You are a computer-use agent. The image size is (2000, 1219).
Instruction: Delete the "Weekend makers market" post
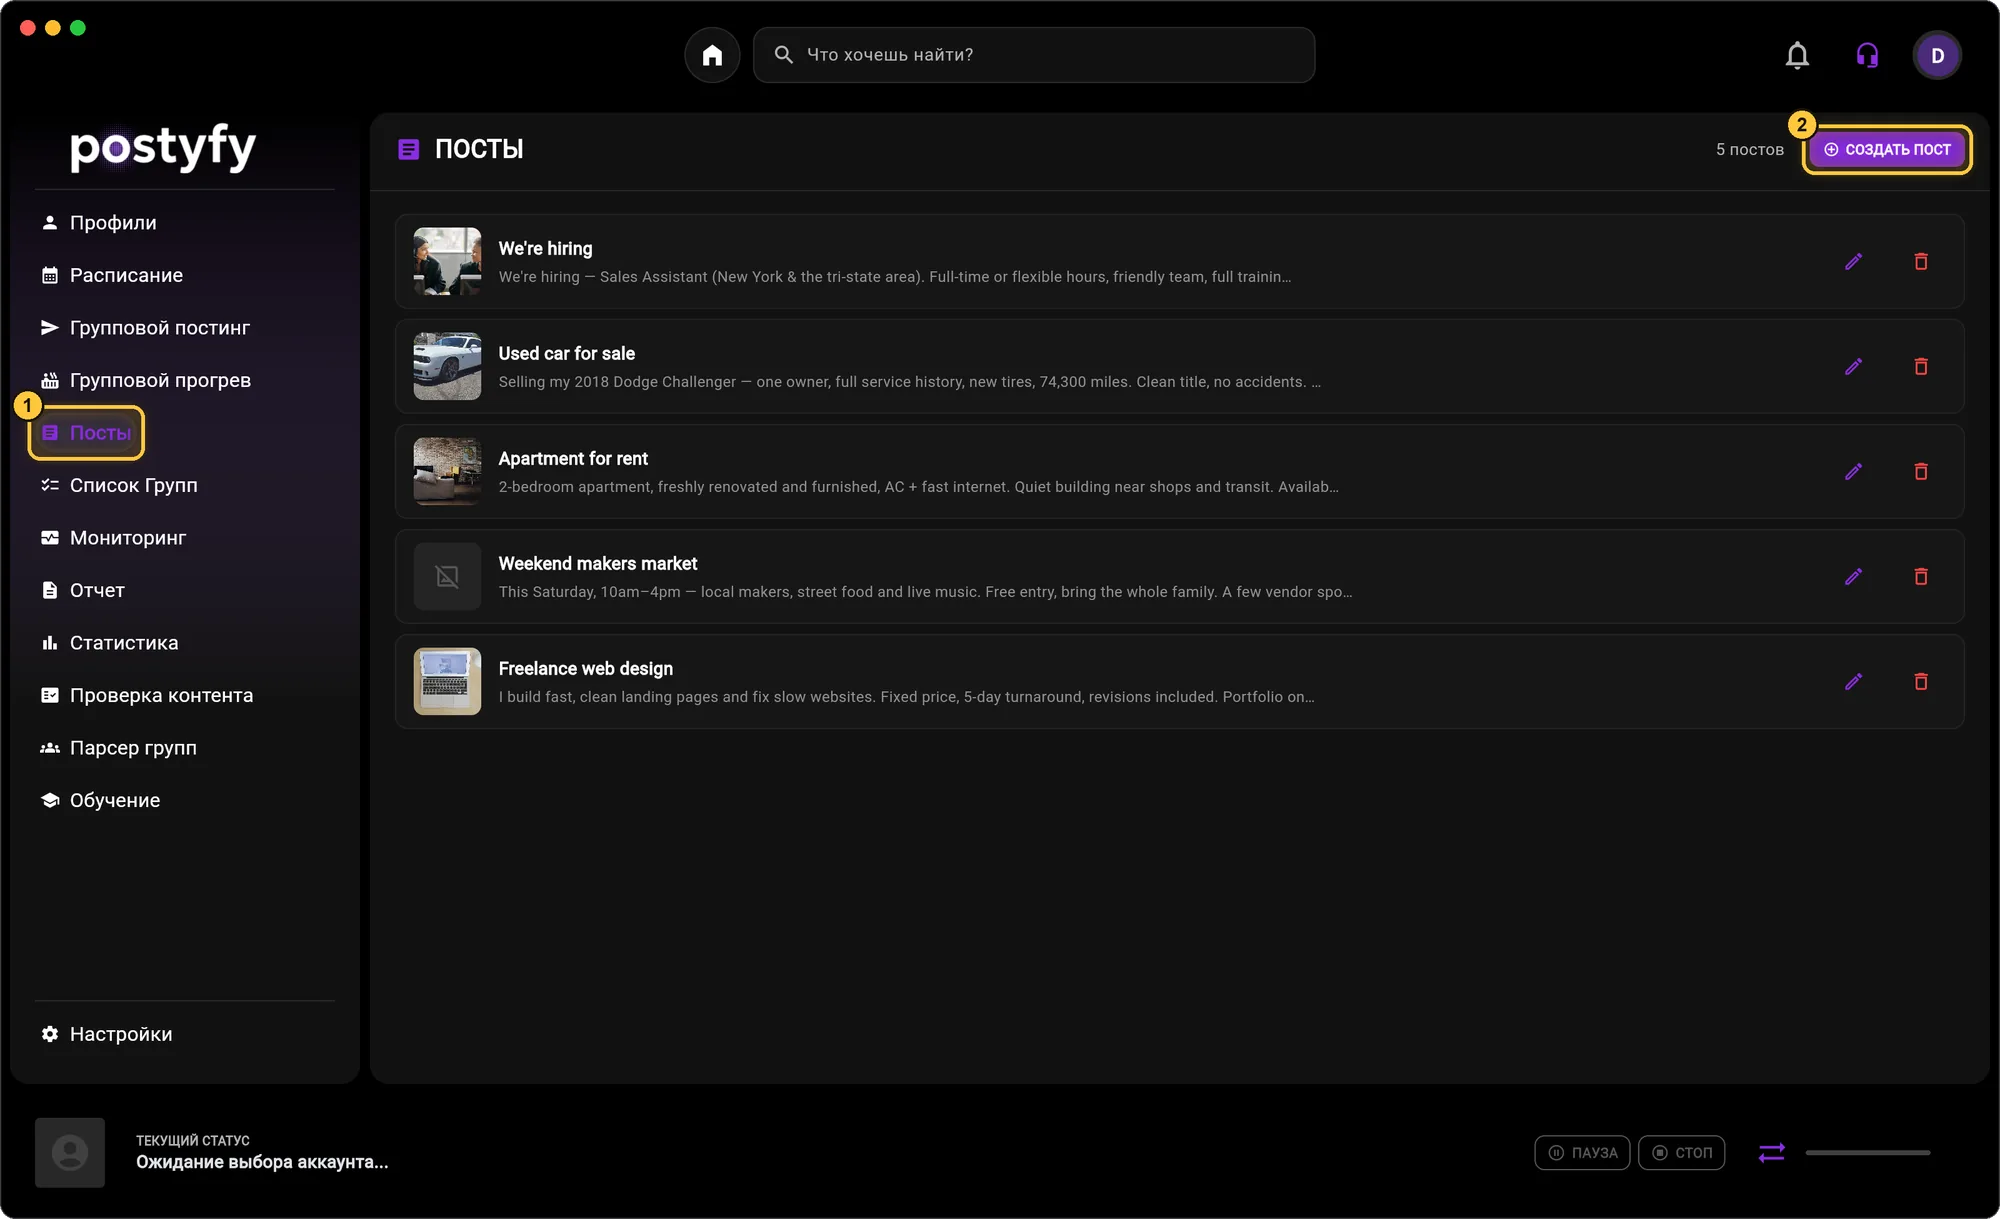click(x=1921, y=577)
